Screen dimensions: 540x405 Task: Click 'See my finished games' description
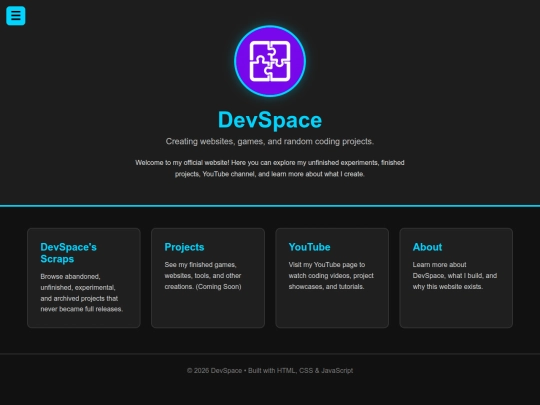click(x=203, y=276)
